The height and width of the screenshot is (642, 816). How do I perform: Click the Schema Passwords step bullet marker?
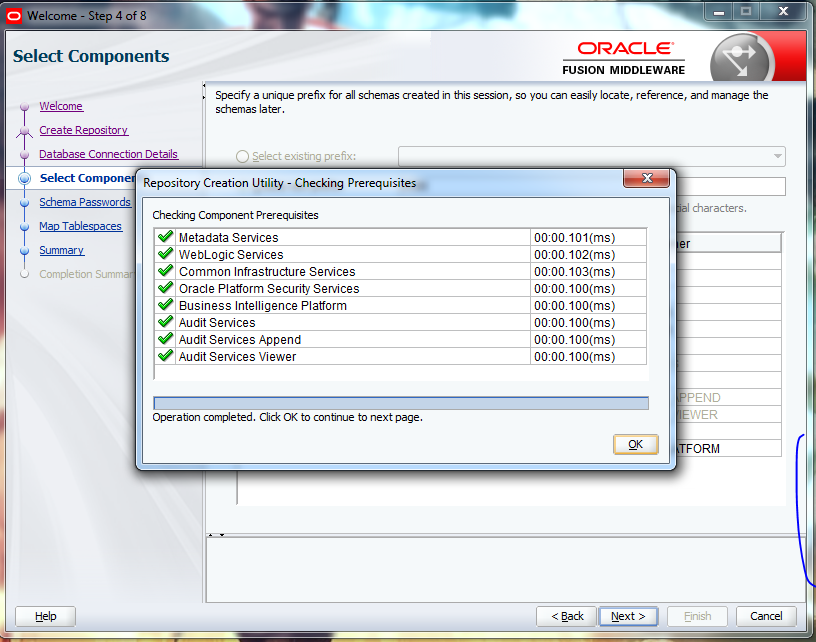pyautogui.click(x=24, y=202)
